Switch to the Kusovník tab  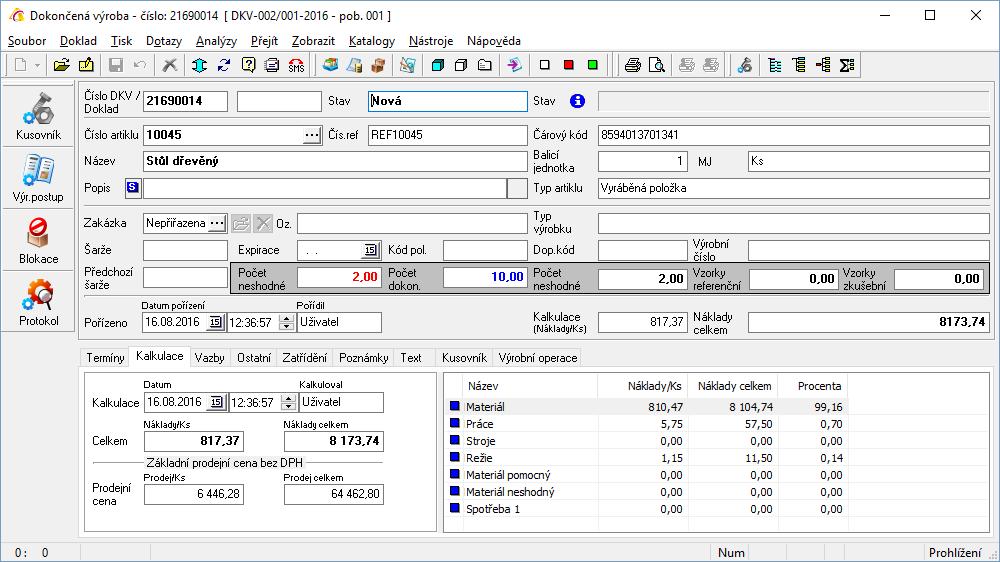pyautogui.click(x=464, y=358)
